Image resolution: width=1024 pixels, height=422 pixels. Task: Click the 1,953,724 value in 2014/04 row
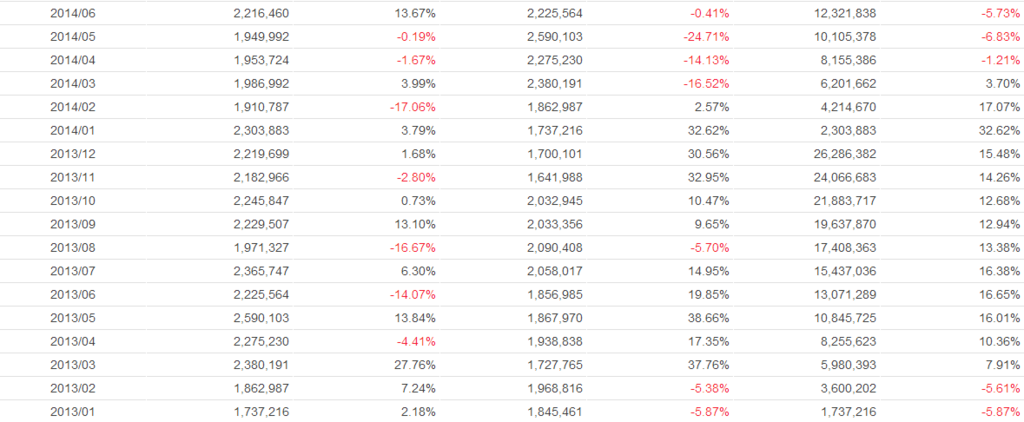(260, 60)
